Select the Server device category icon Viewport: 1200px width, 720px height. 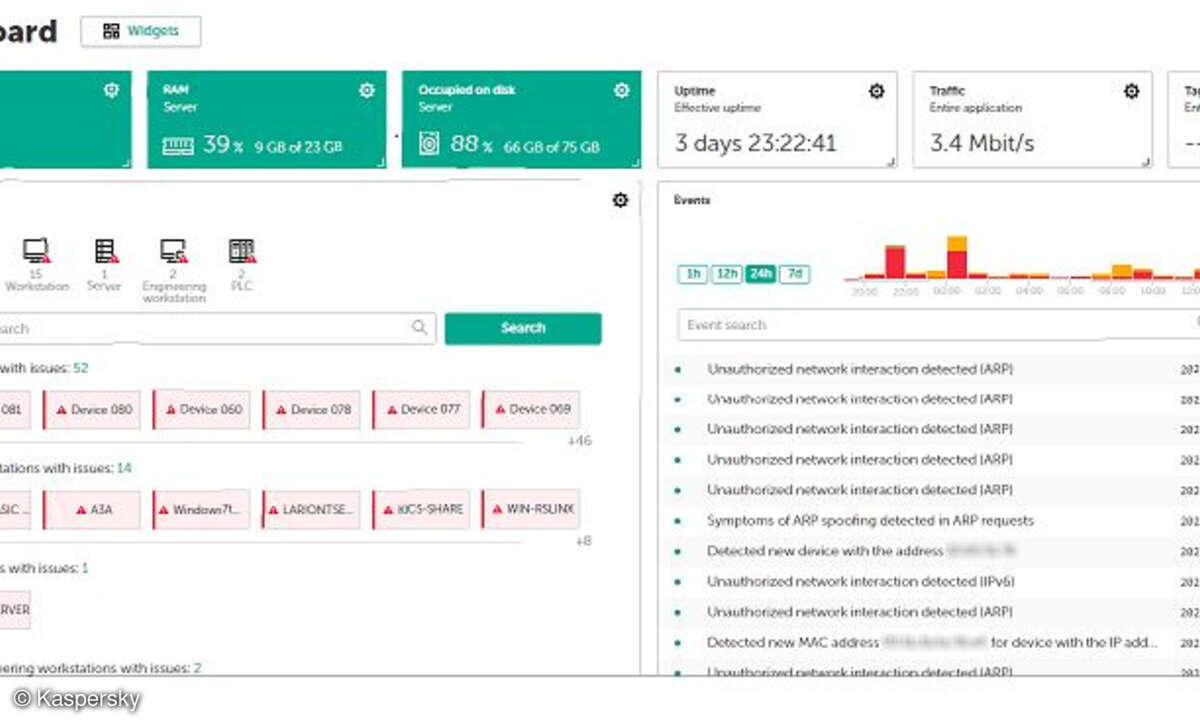tap(104, 252)
